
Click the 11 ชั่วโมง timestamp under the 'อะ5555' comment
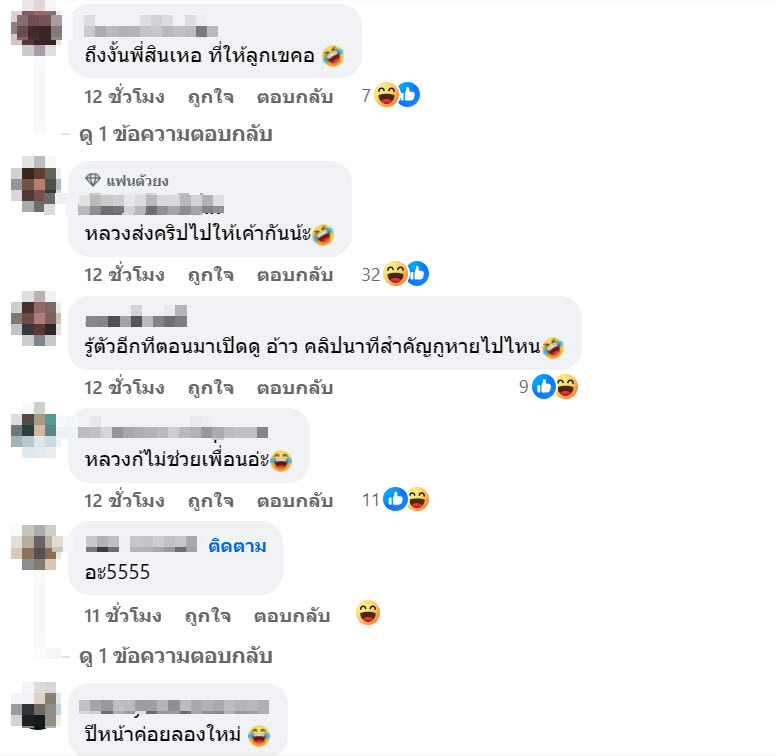(x=122, y=616)
